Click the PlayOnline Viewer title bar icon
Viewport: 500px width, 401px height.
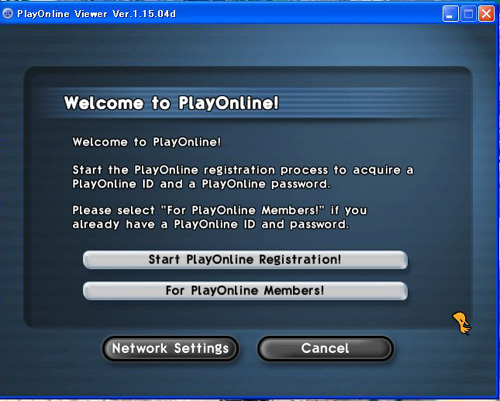pos(7,14)
